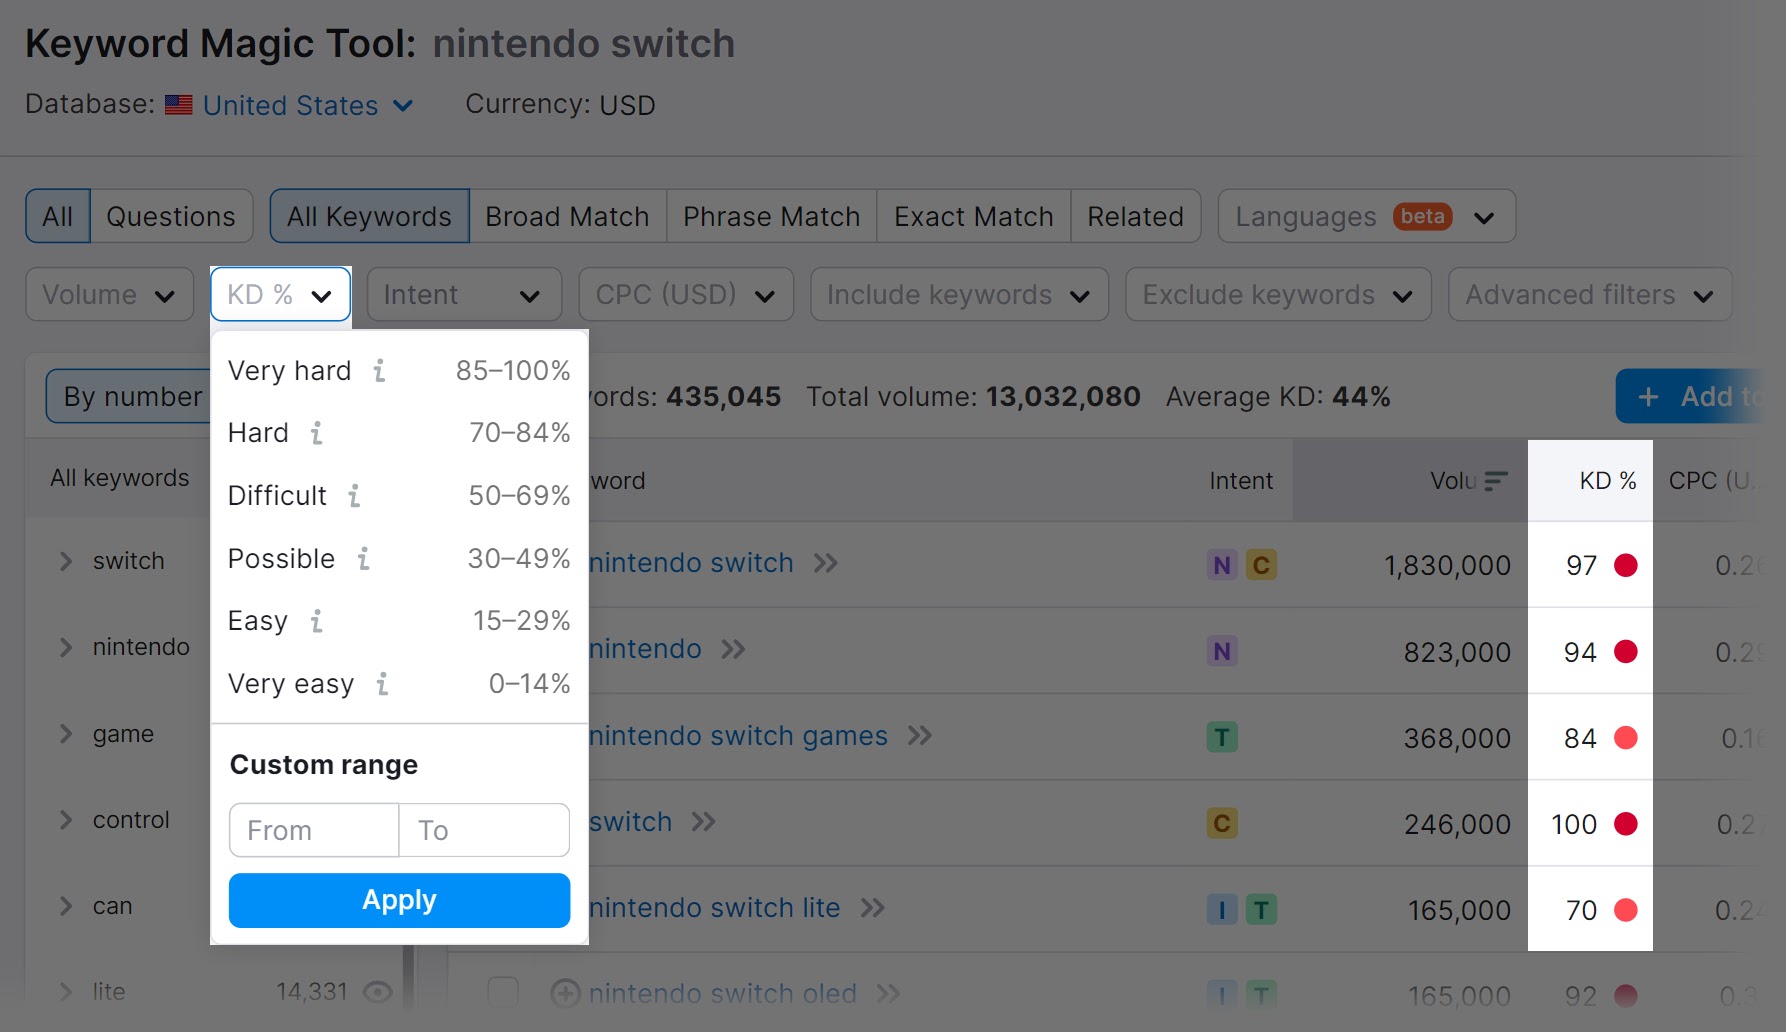Click plus icon beside nintendo switch oled
1786x1032 pixels.
pyautogui.click(x=565, y=994)
